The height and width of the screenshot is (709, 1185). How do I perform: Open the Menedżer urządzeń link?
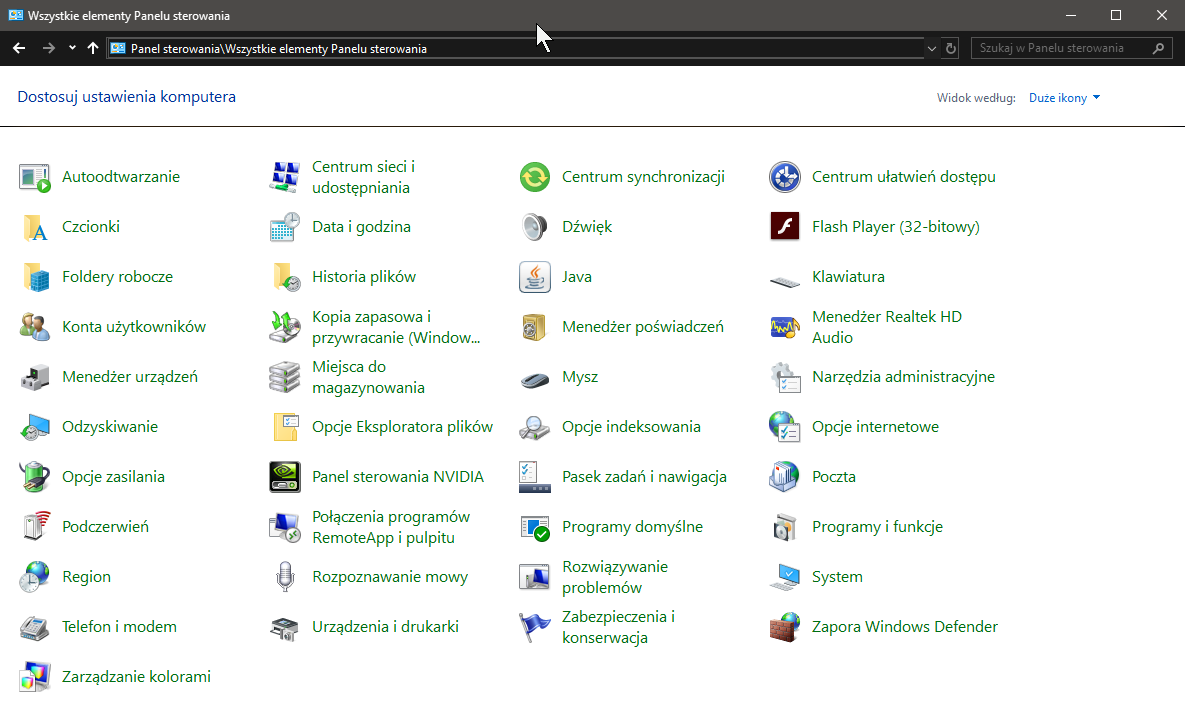tap(129, 377)
